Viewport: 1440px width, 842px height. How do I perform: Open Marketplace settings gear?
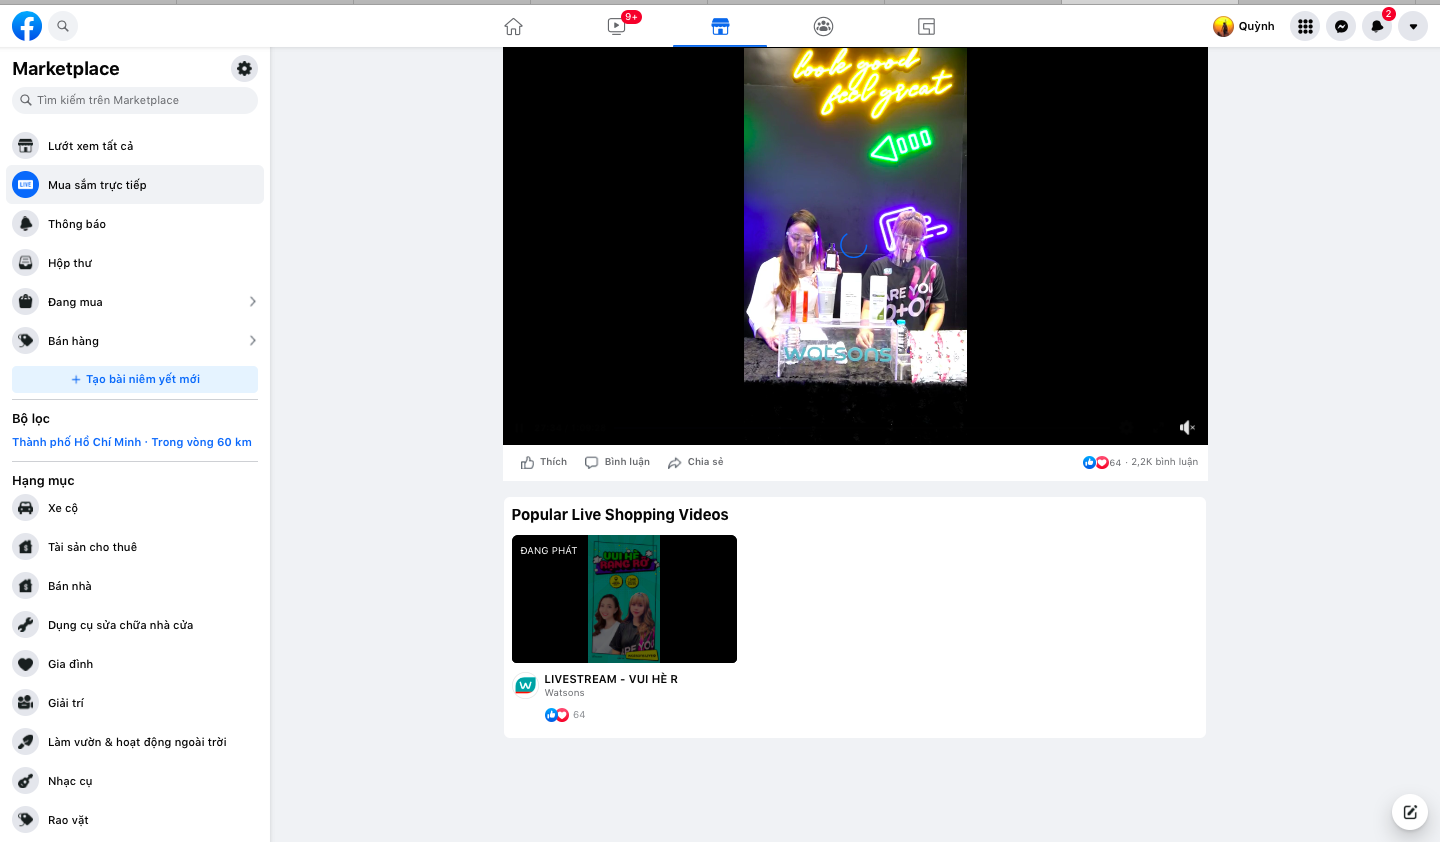pyautogui.click(x=244, y=68)
